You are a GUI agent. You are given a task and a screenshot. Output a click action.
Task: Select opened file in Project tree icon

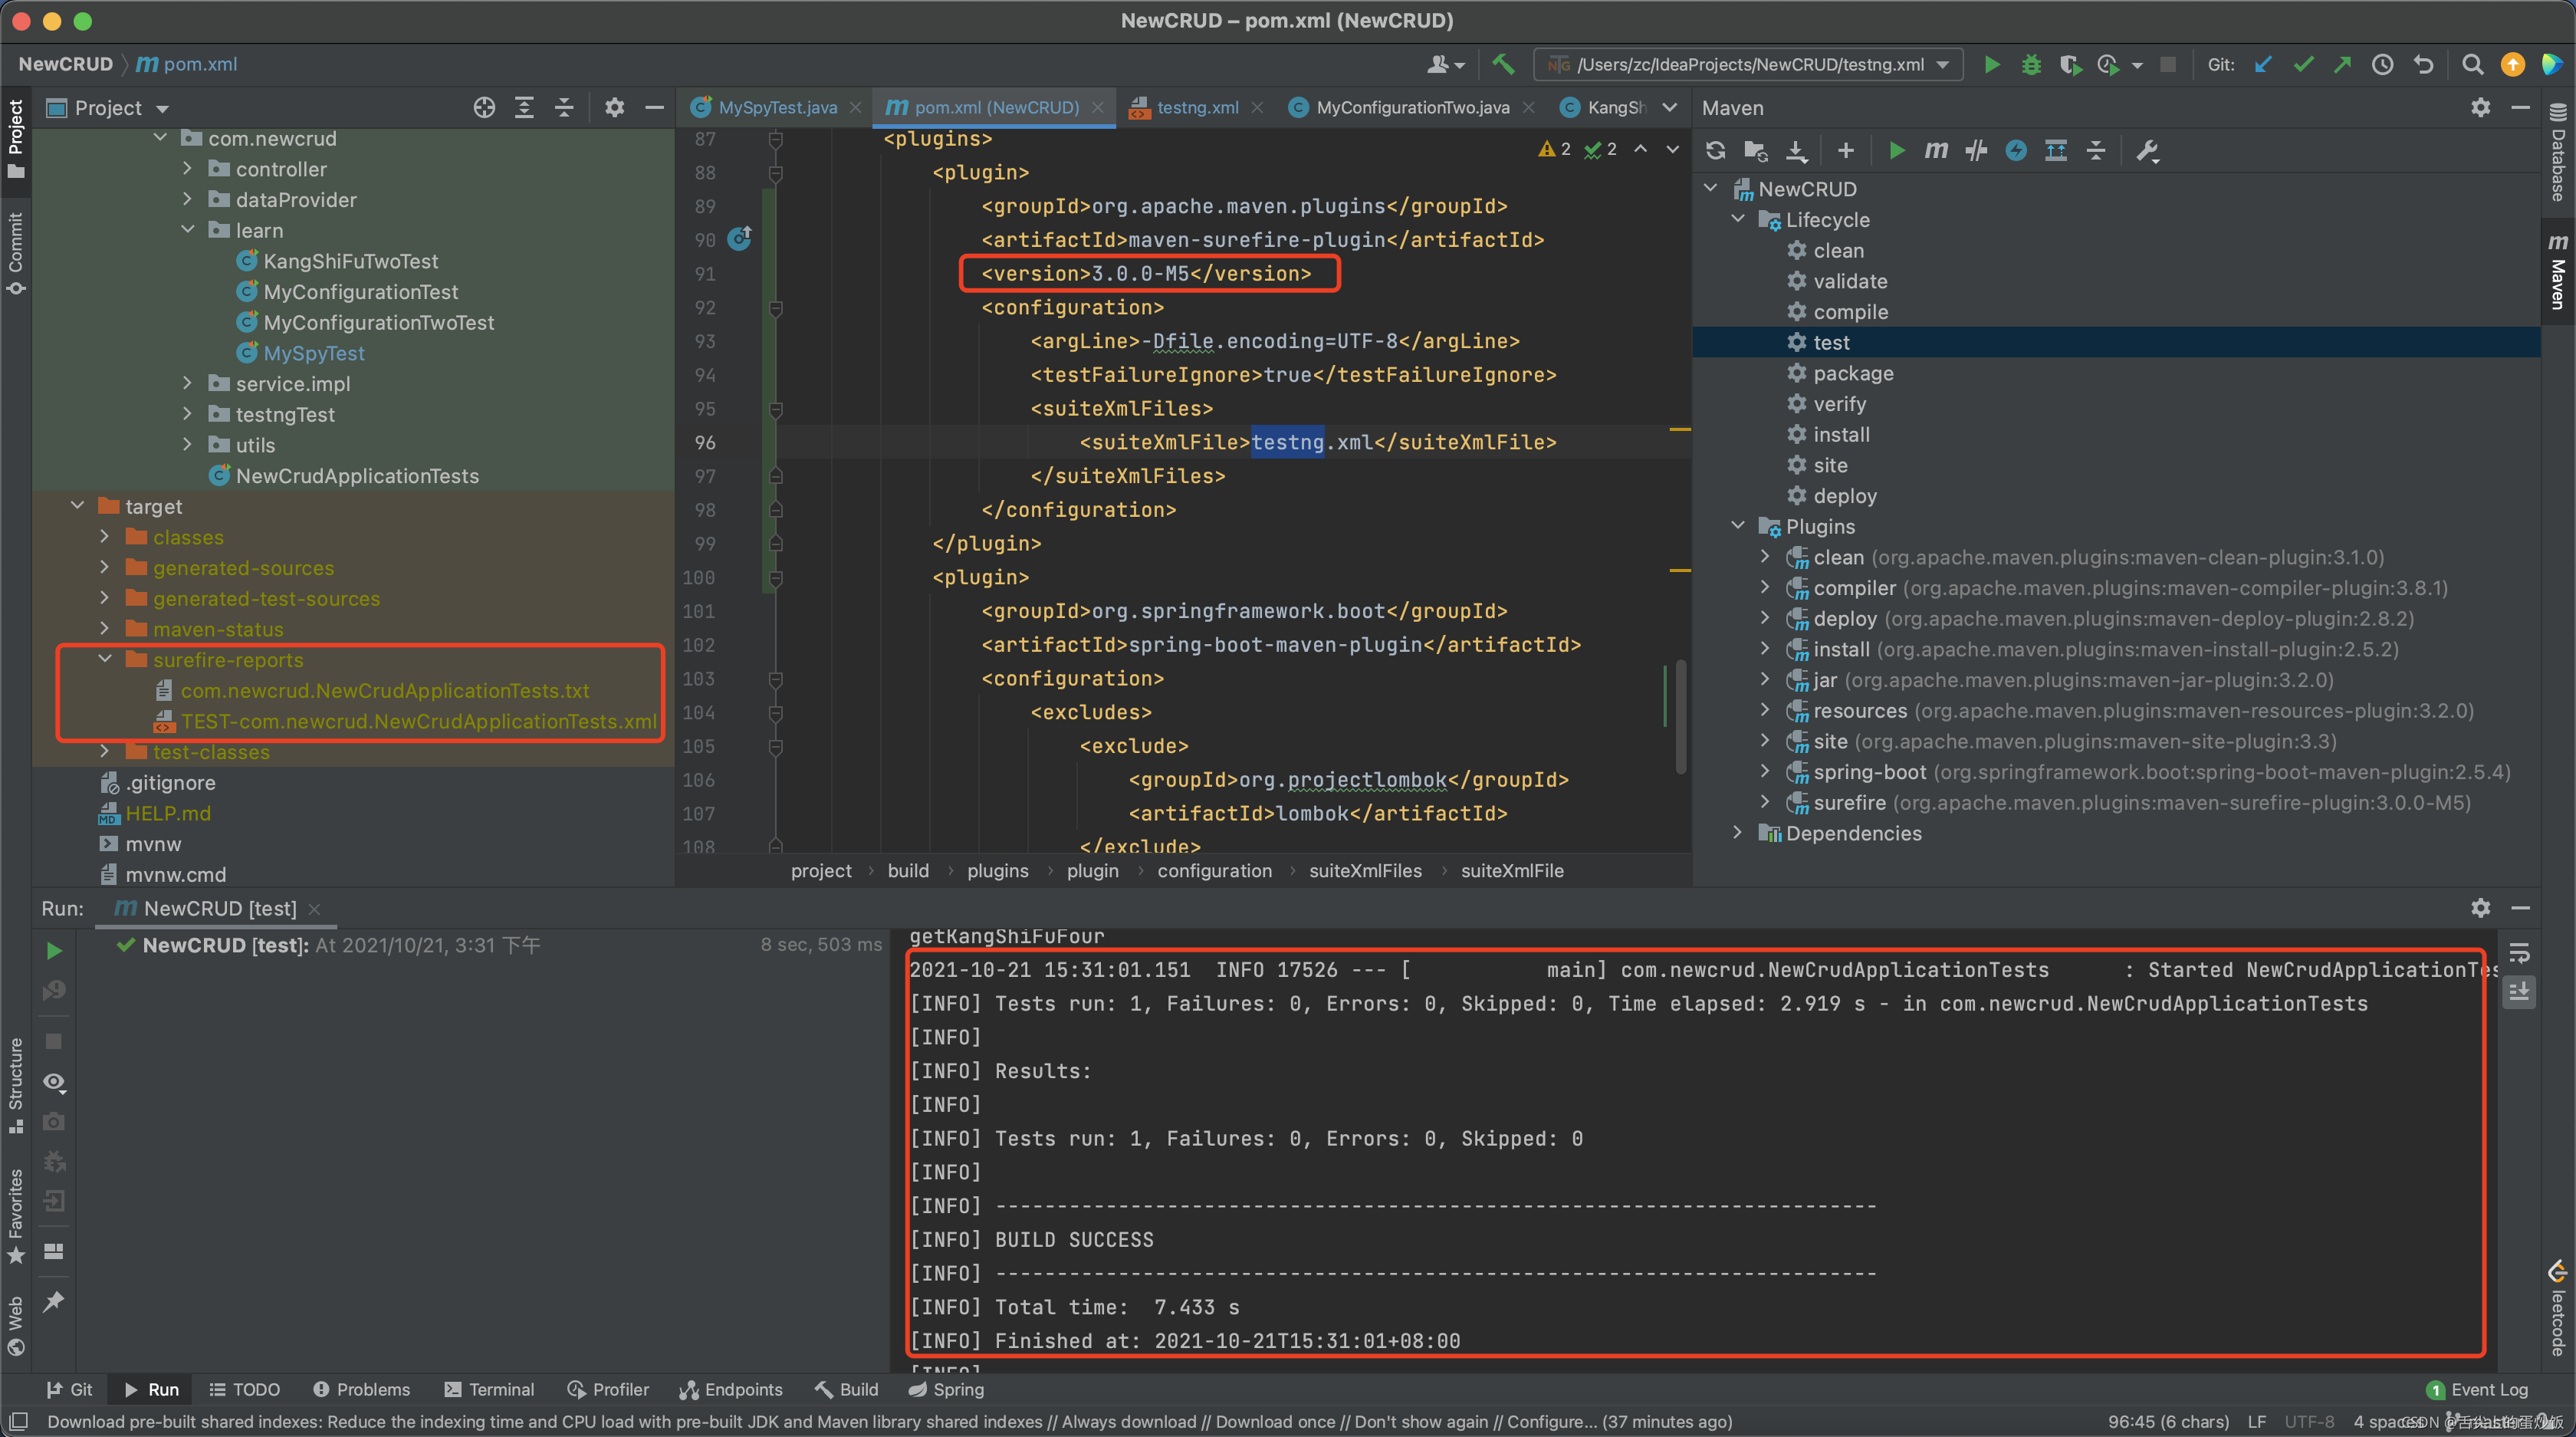(x=484, y=108)
